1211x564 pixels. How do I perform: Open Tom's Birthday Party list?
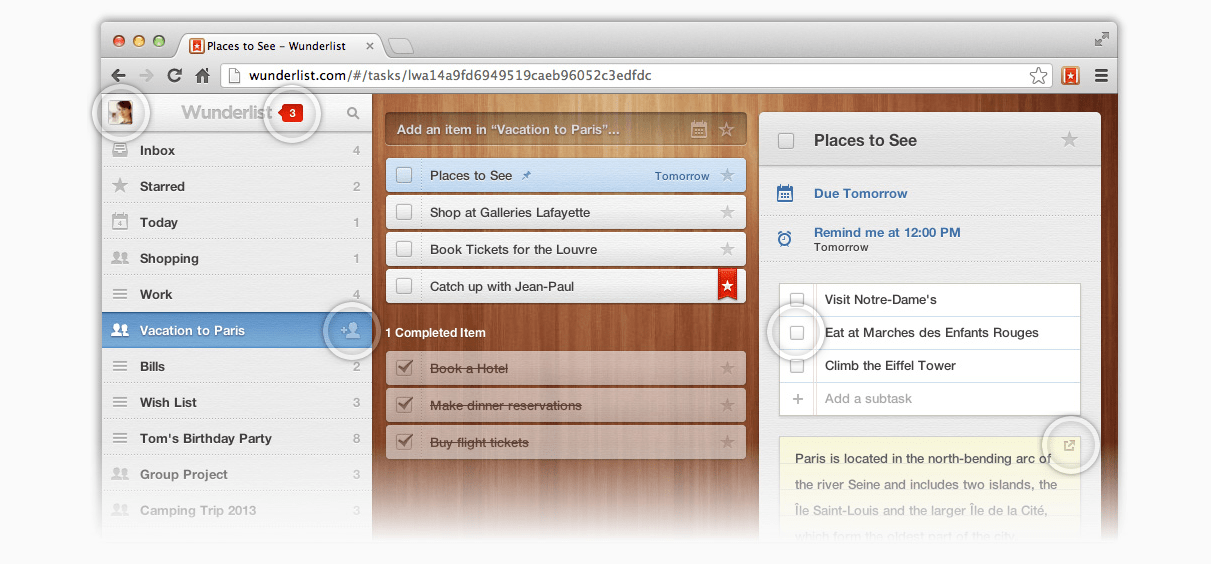[237, 438]
